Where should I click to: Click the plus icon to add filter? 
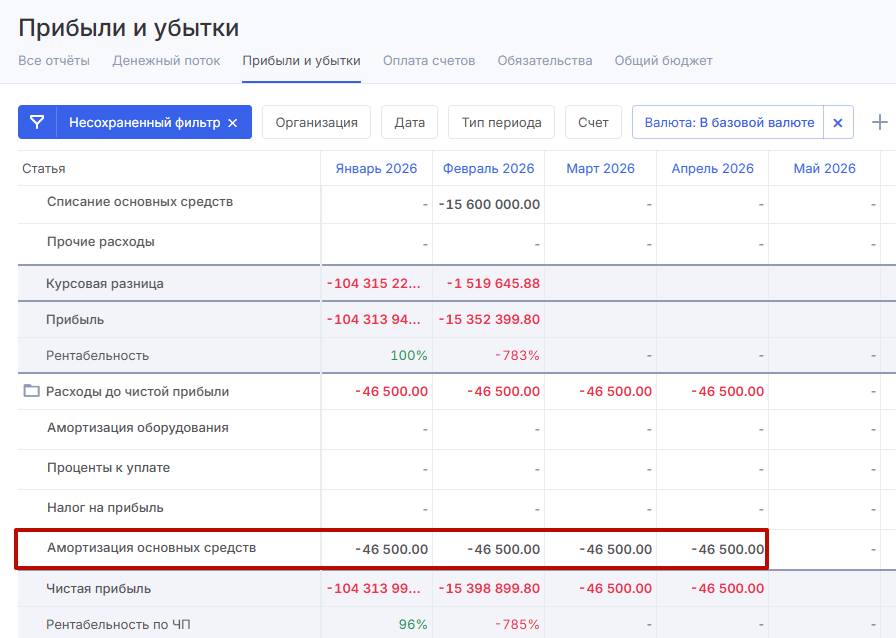tap(880, 122)
